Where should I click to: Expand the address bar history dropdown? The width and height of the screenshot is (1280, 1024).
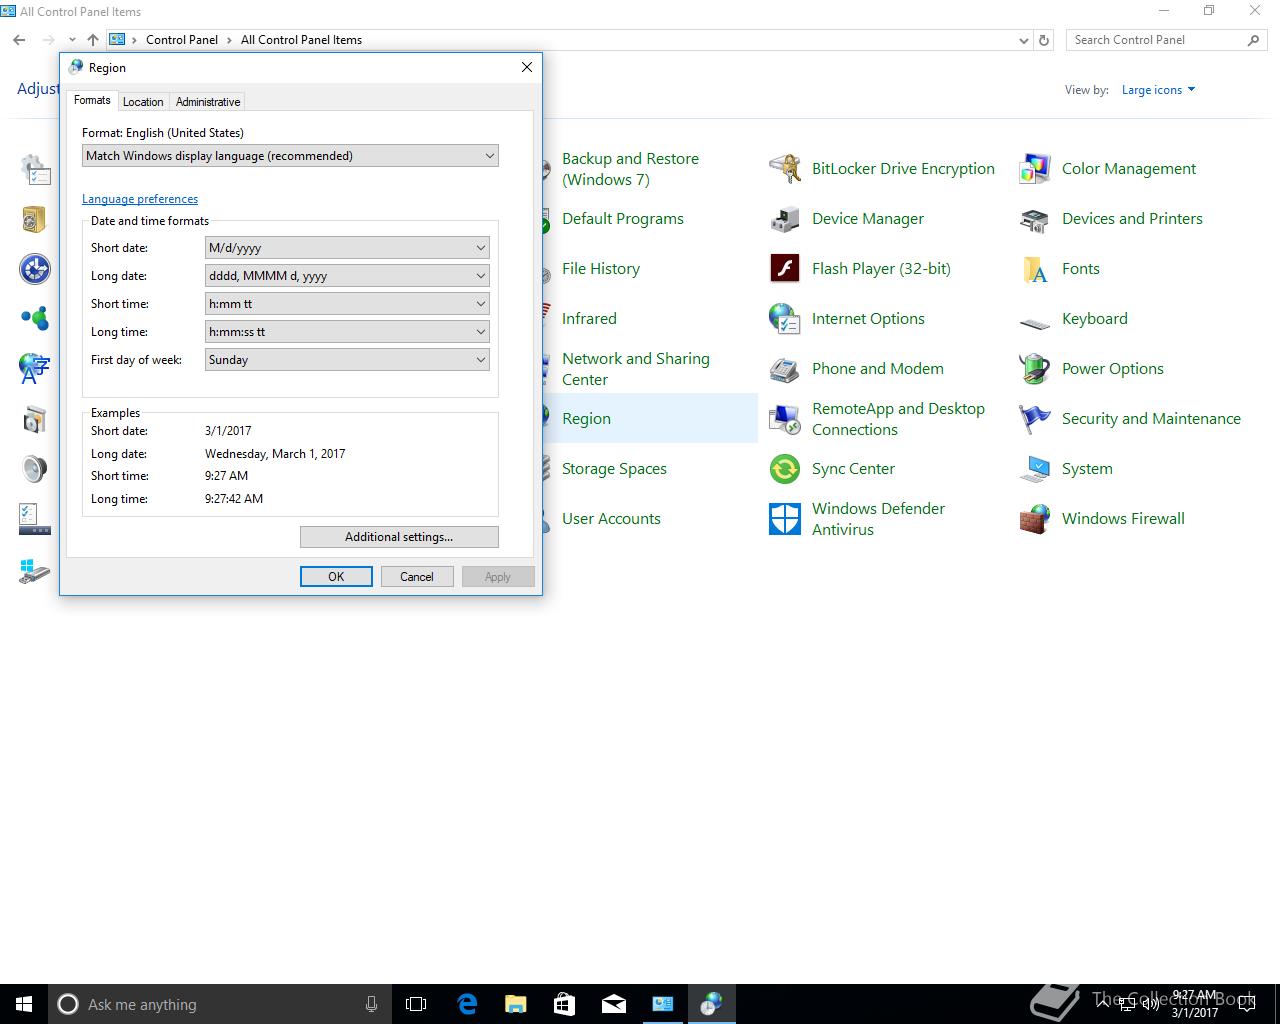click(x=1023, y=40)
